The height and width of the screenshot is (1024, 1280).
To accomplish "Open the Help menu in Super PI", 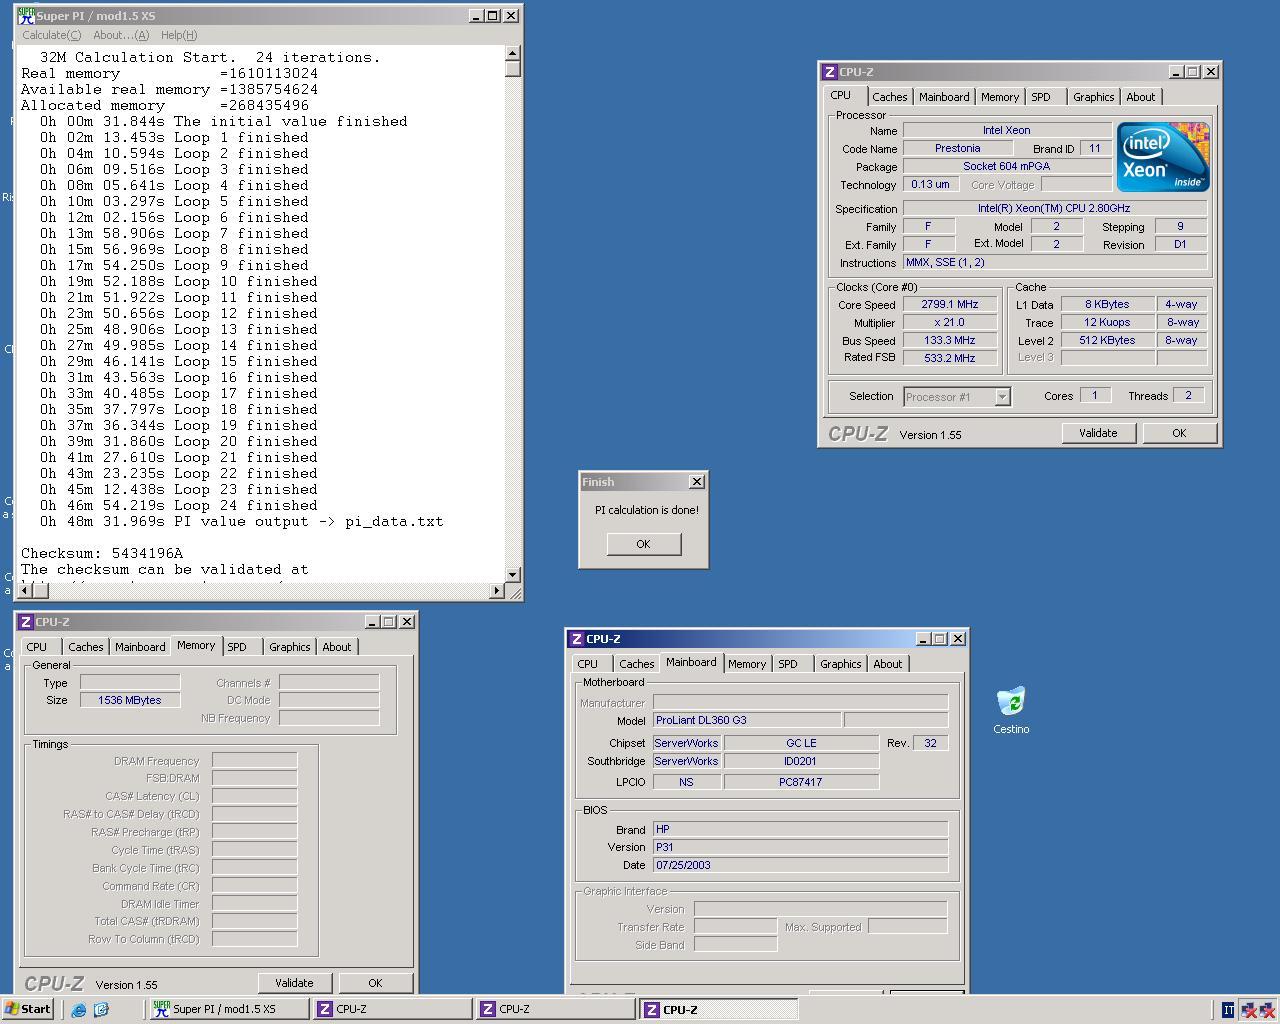I will [x=179, y=35].
